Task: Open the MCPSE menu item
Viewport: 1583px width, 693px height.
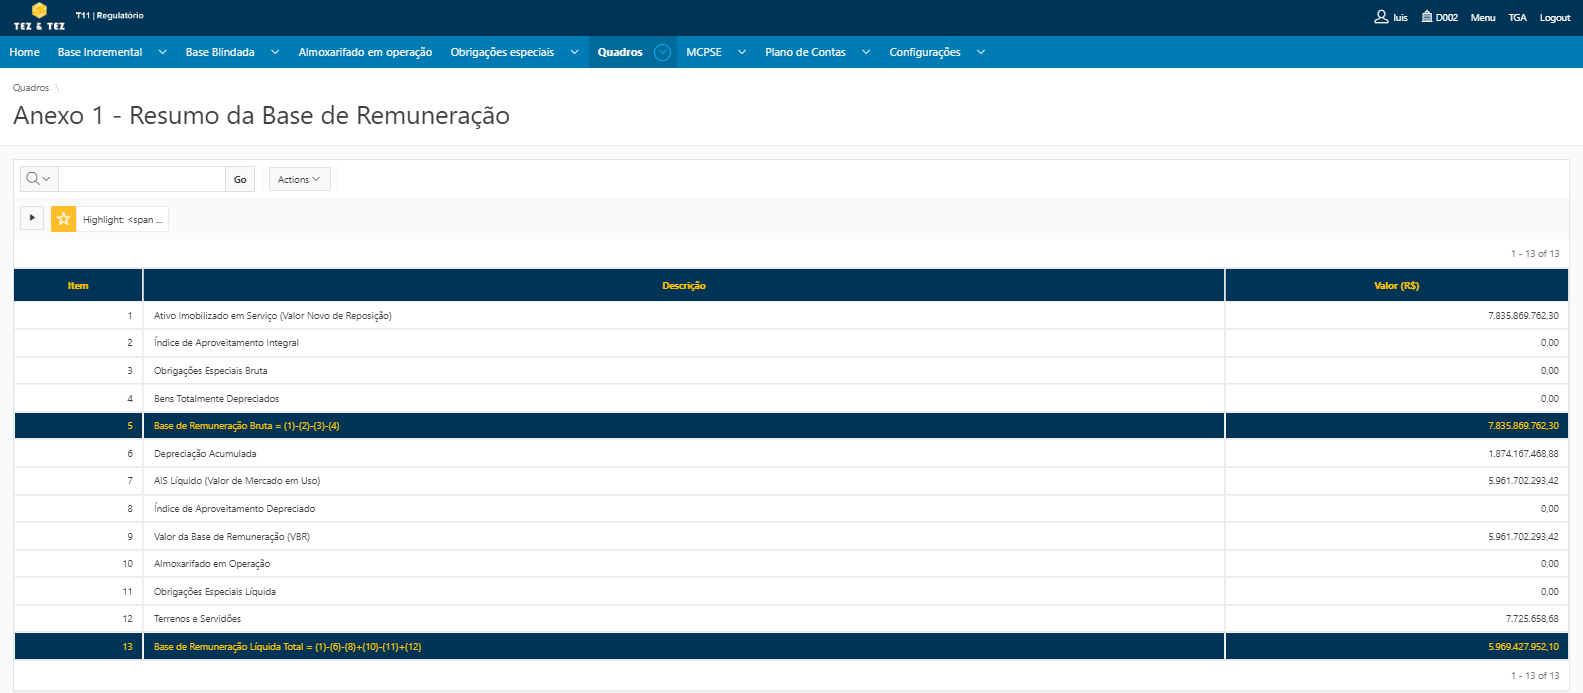Action: (x=703, y=52)
